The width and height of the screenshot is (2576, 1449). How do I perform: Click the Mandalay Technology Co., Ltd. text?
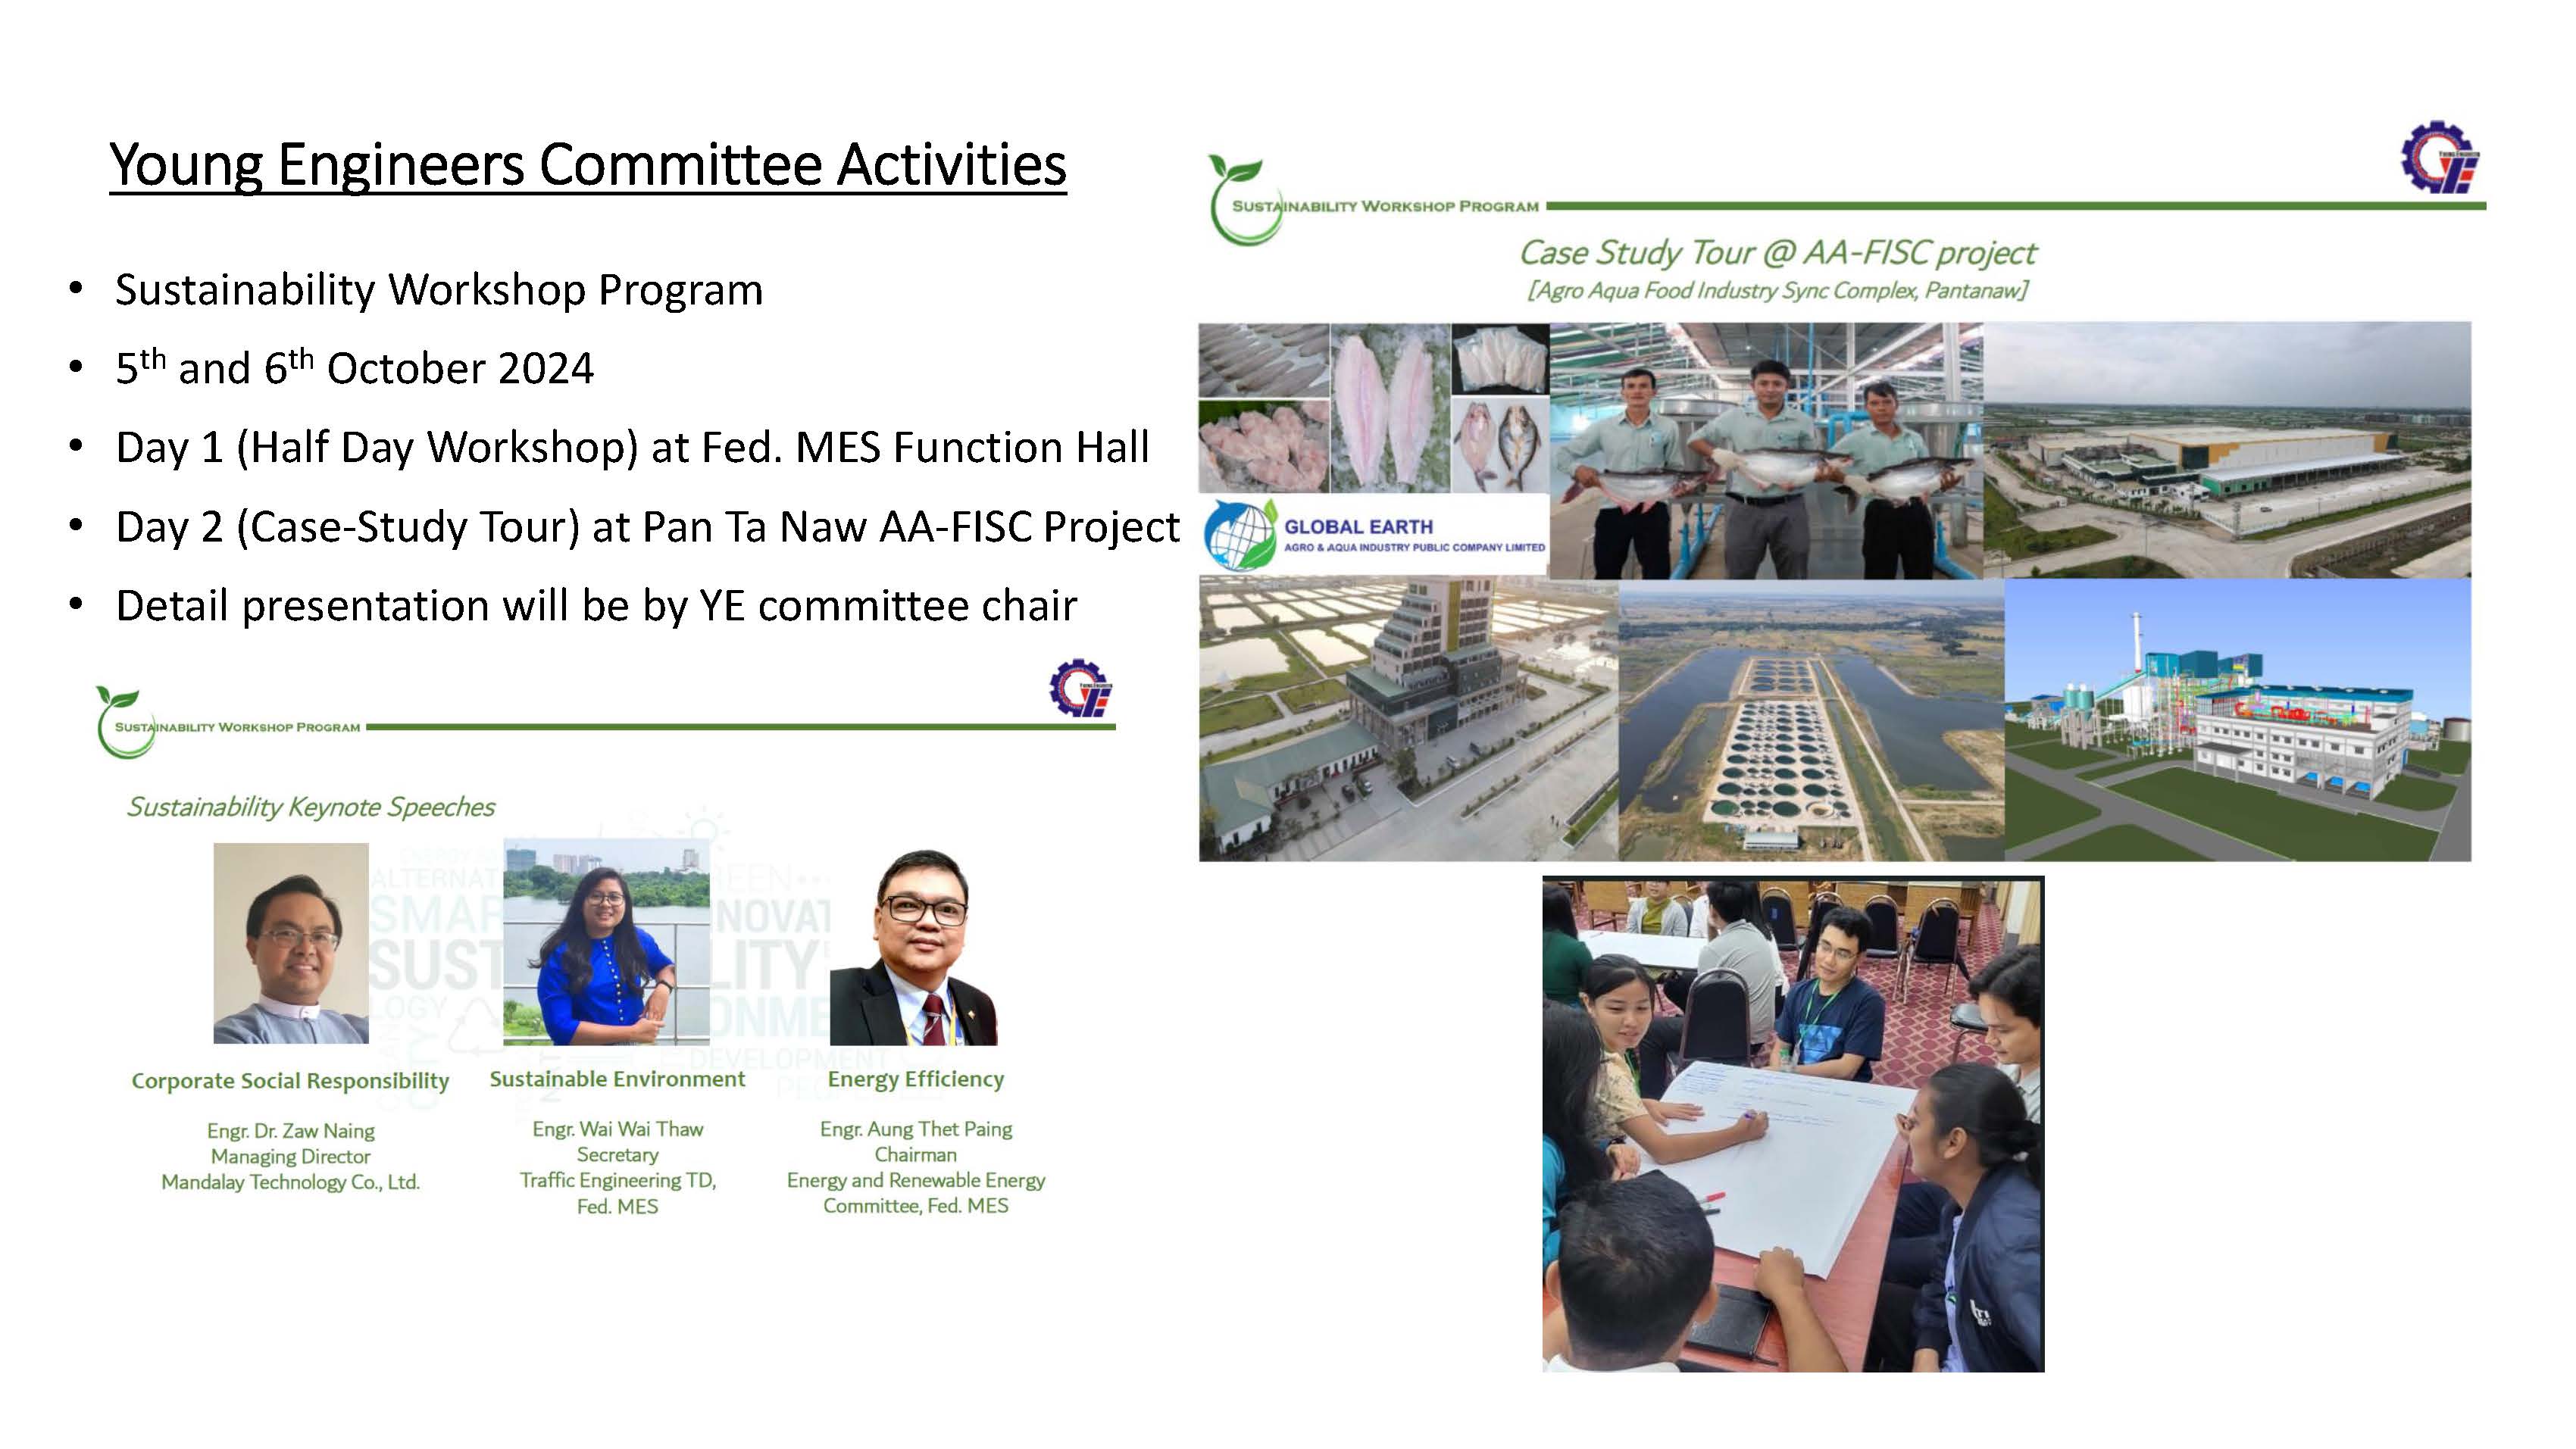coord(291,1182)
